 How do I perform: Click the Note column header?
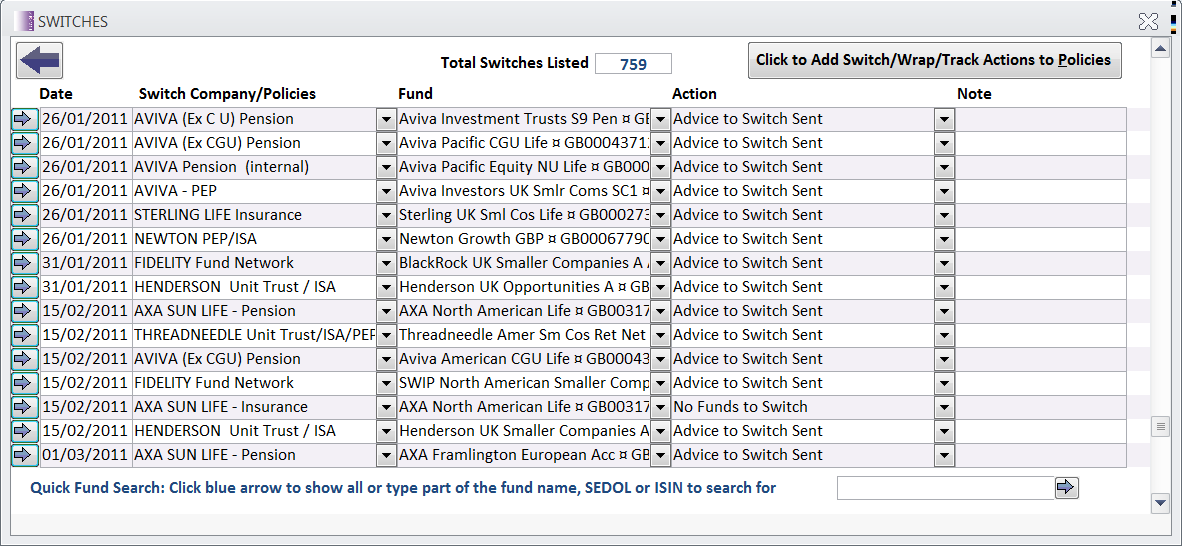[974, 94]
